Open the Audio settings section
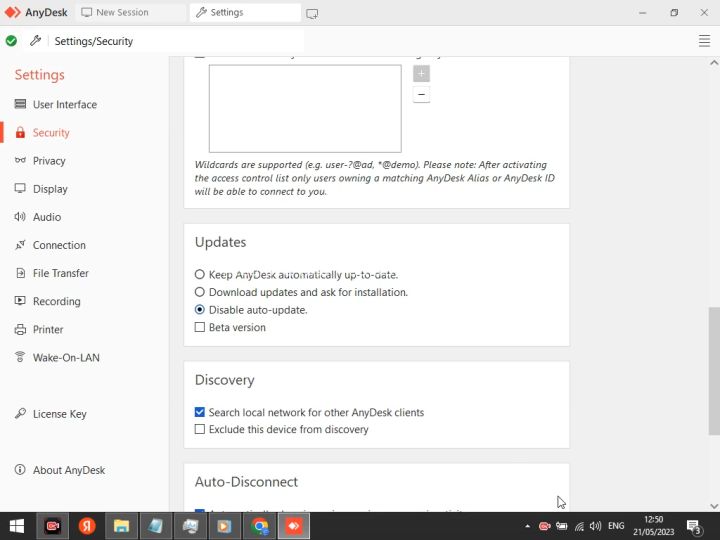Viewport: 720px width, 540px height. 47,217
